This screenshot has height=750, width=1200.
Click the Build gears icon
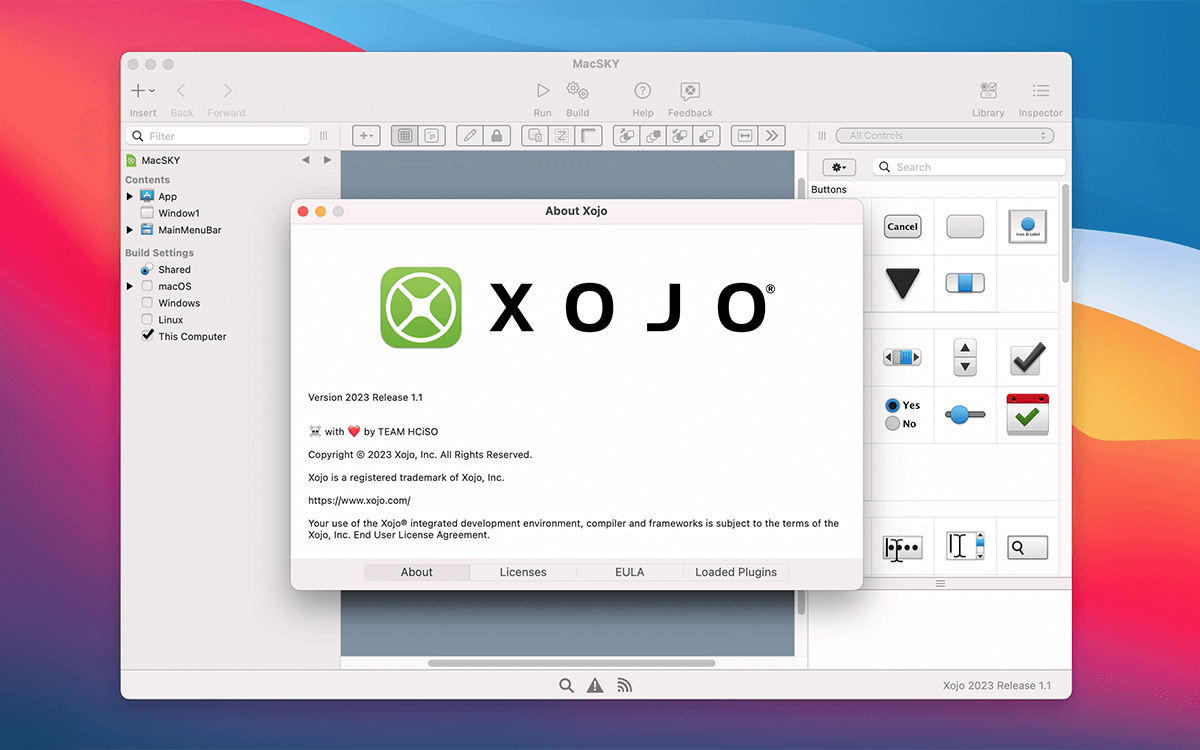pyautogui.click(x=577, y=90)
